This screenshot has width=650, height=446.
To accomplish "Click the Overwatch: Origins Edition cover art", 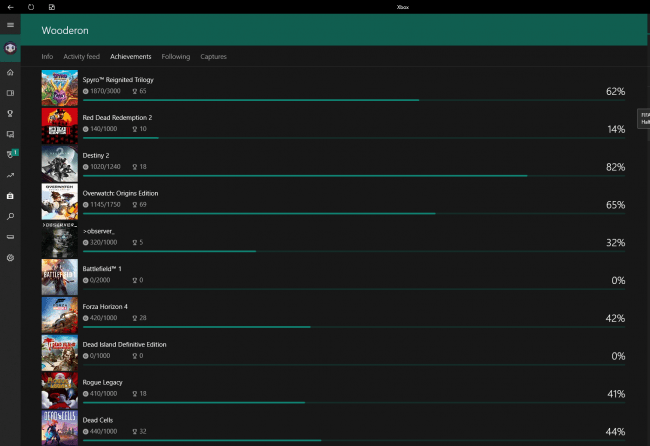I will (x=59, y=201).
